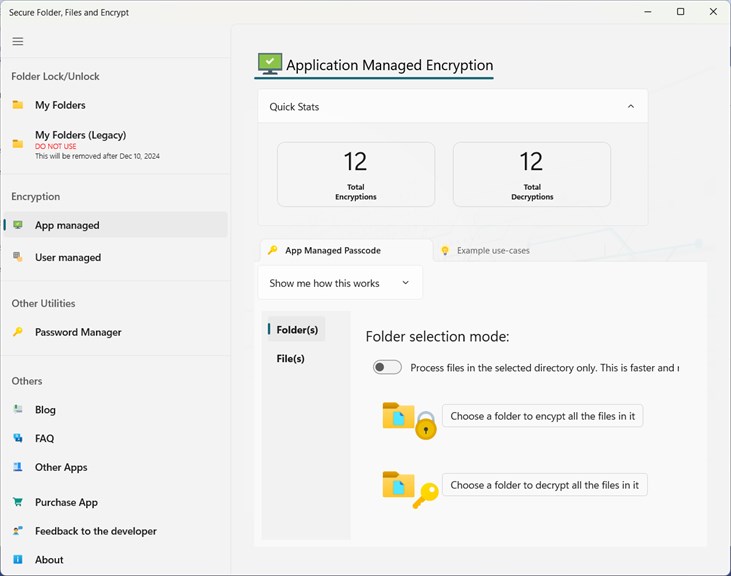Switch to the Example use-cases tab
Viewport: 731px width, 576px height.
tap(486, 251)
